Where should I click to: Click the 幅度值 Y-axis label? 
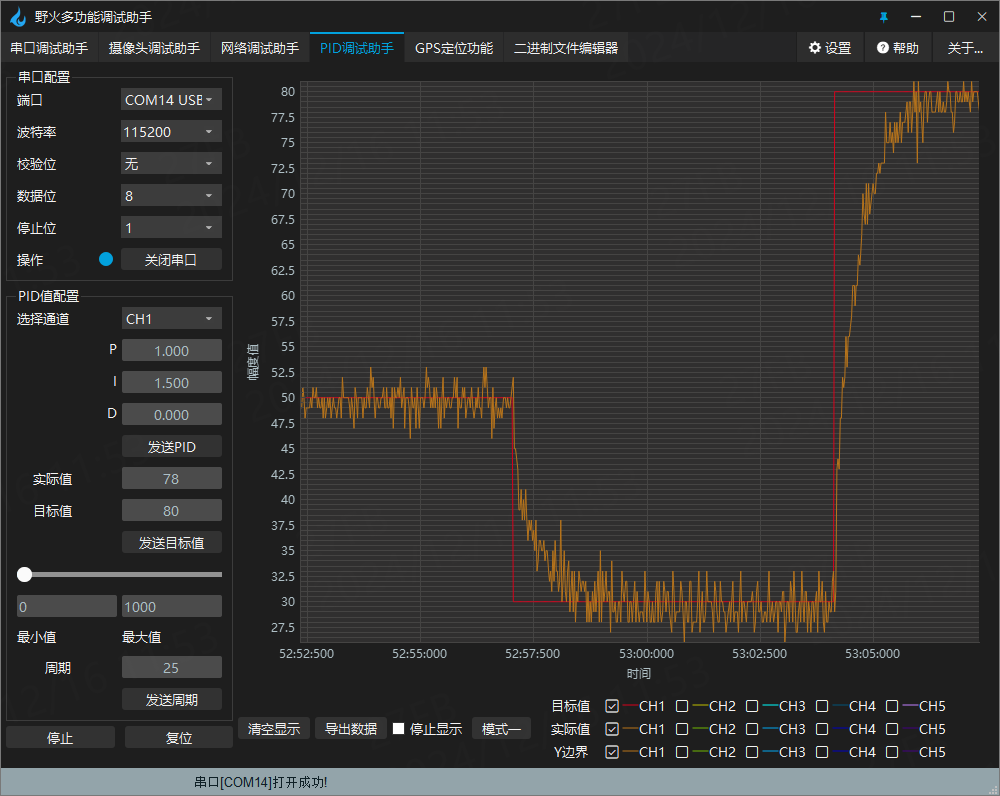253,362
